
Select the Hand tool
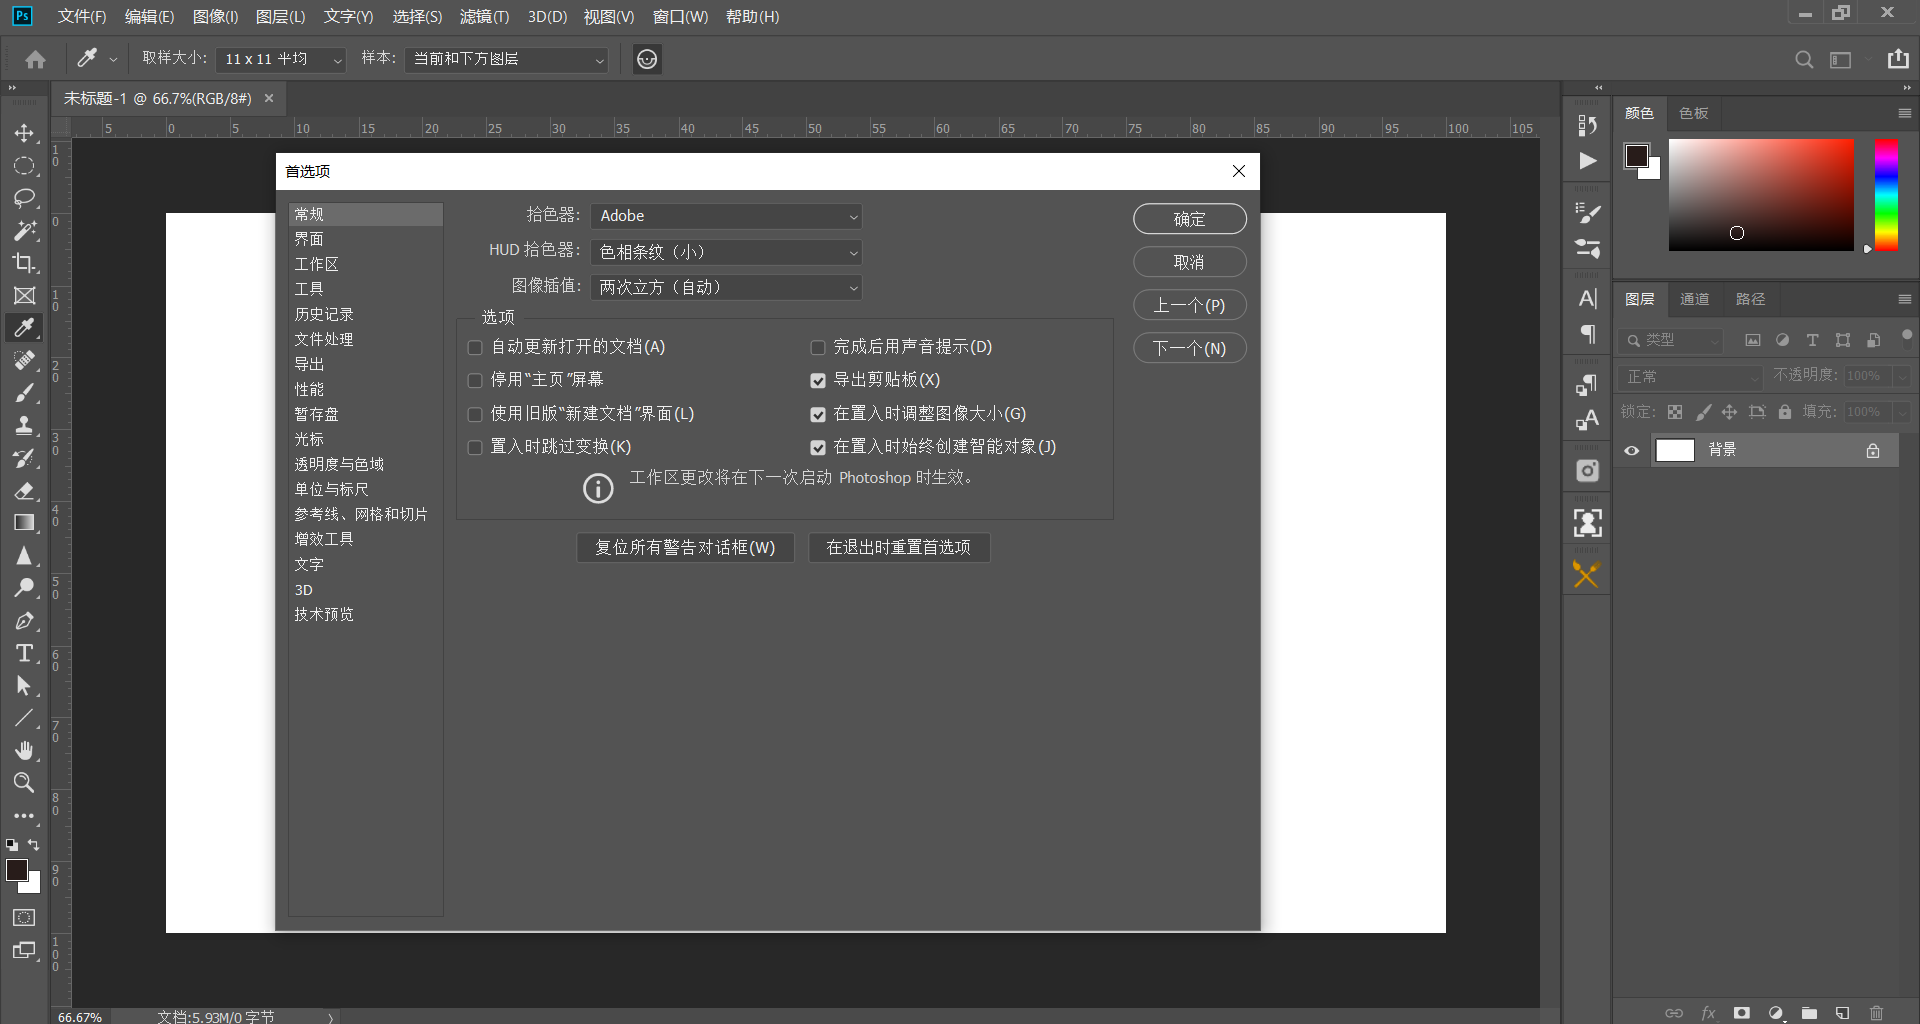24,750
